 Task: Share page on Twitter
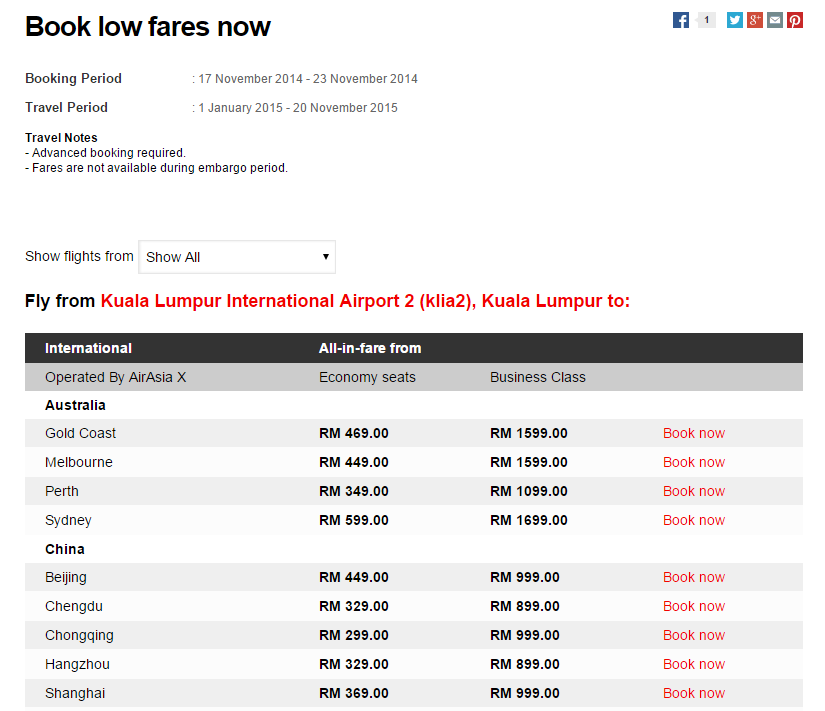735,20
